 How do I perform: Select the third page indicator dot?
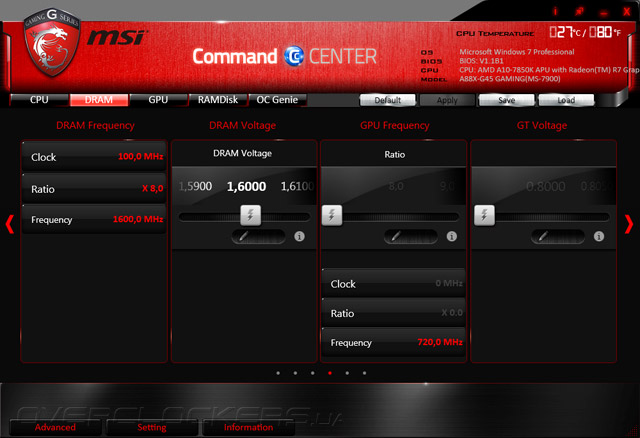312,373
